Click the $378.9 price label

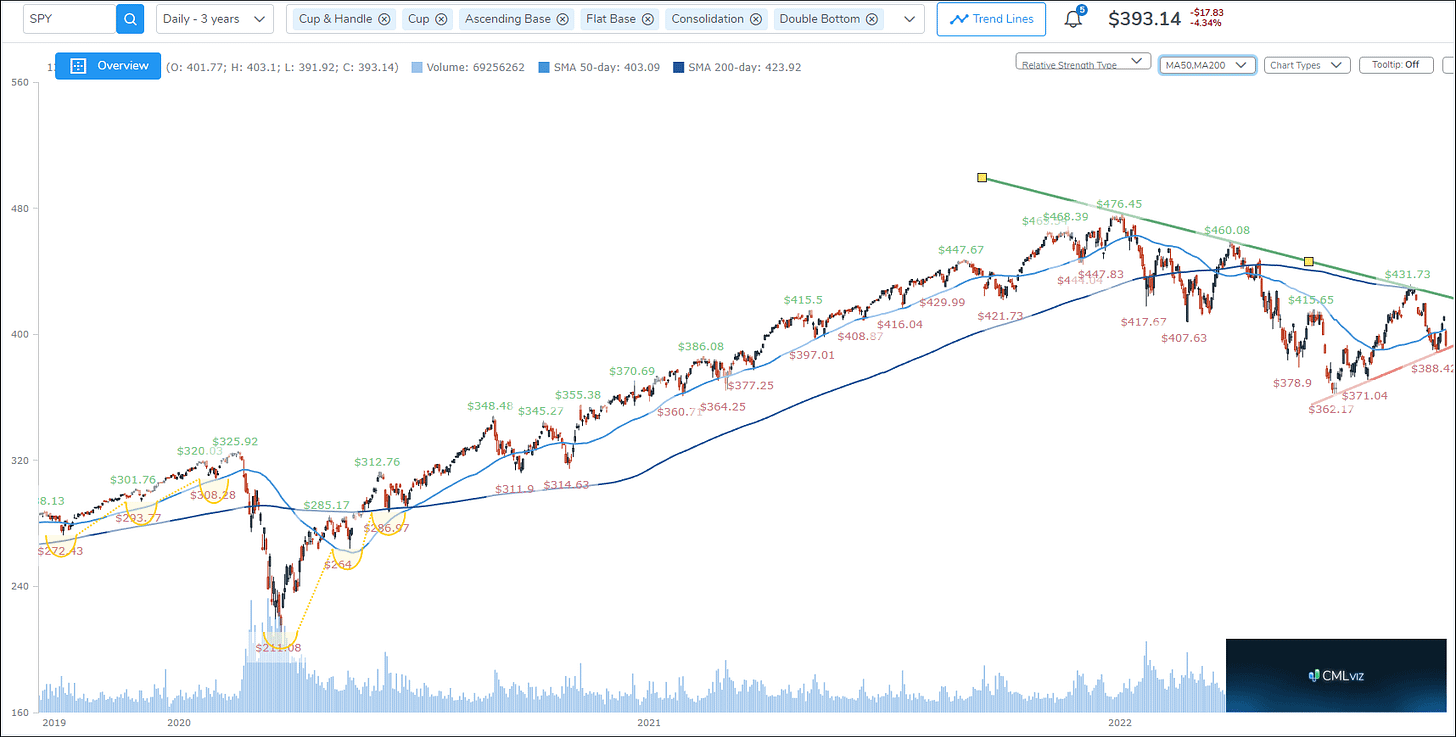tap(1293, 383)
